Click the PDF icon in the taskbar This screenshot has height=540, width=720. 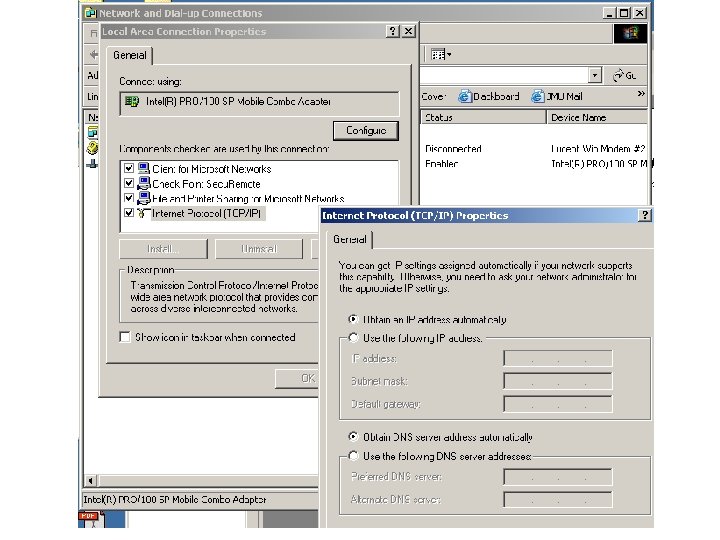coord(92,519)
